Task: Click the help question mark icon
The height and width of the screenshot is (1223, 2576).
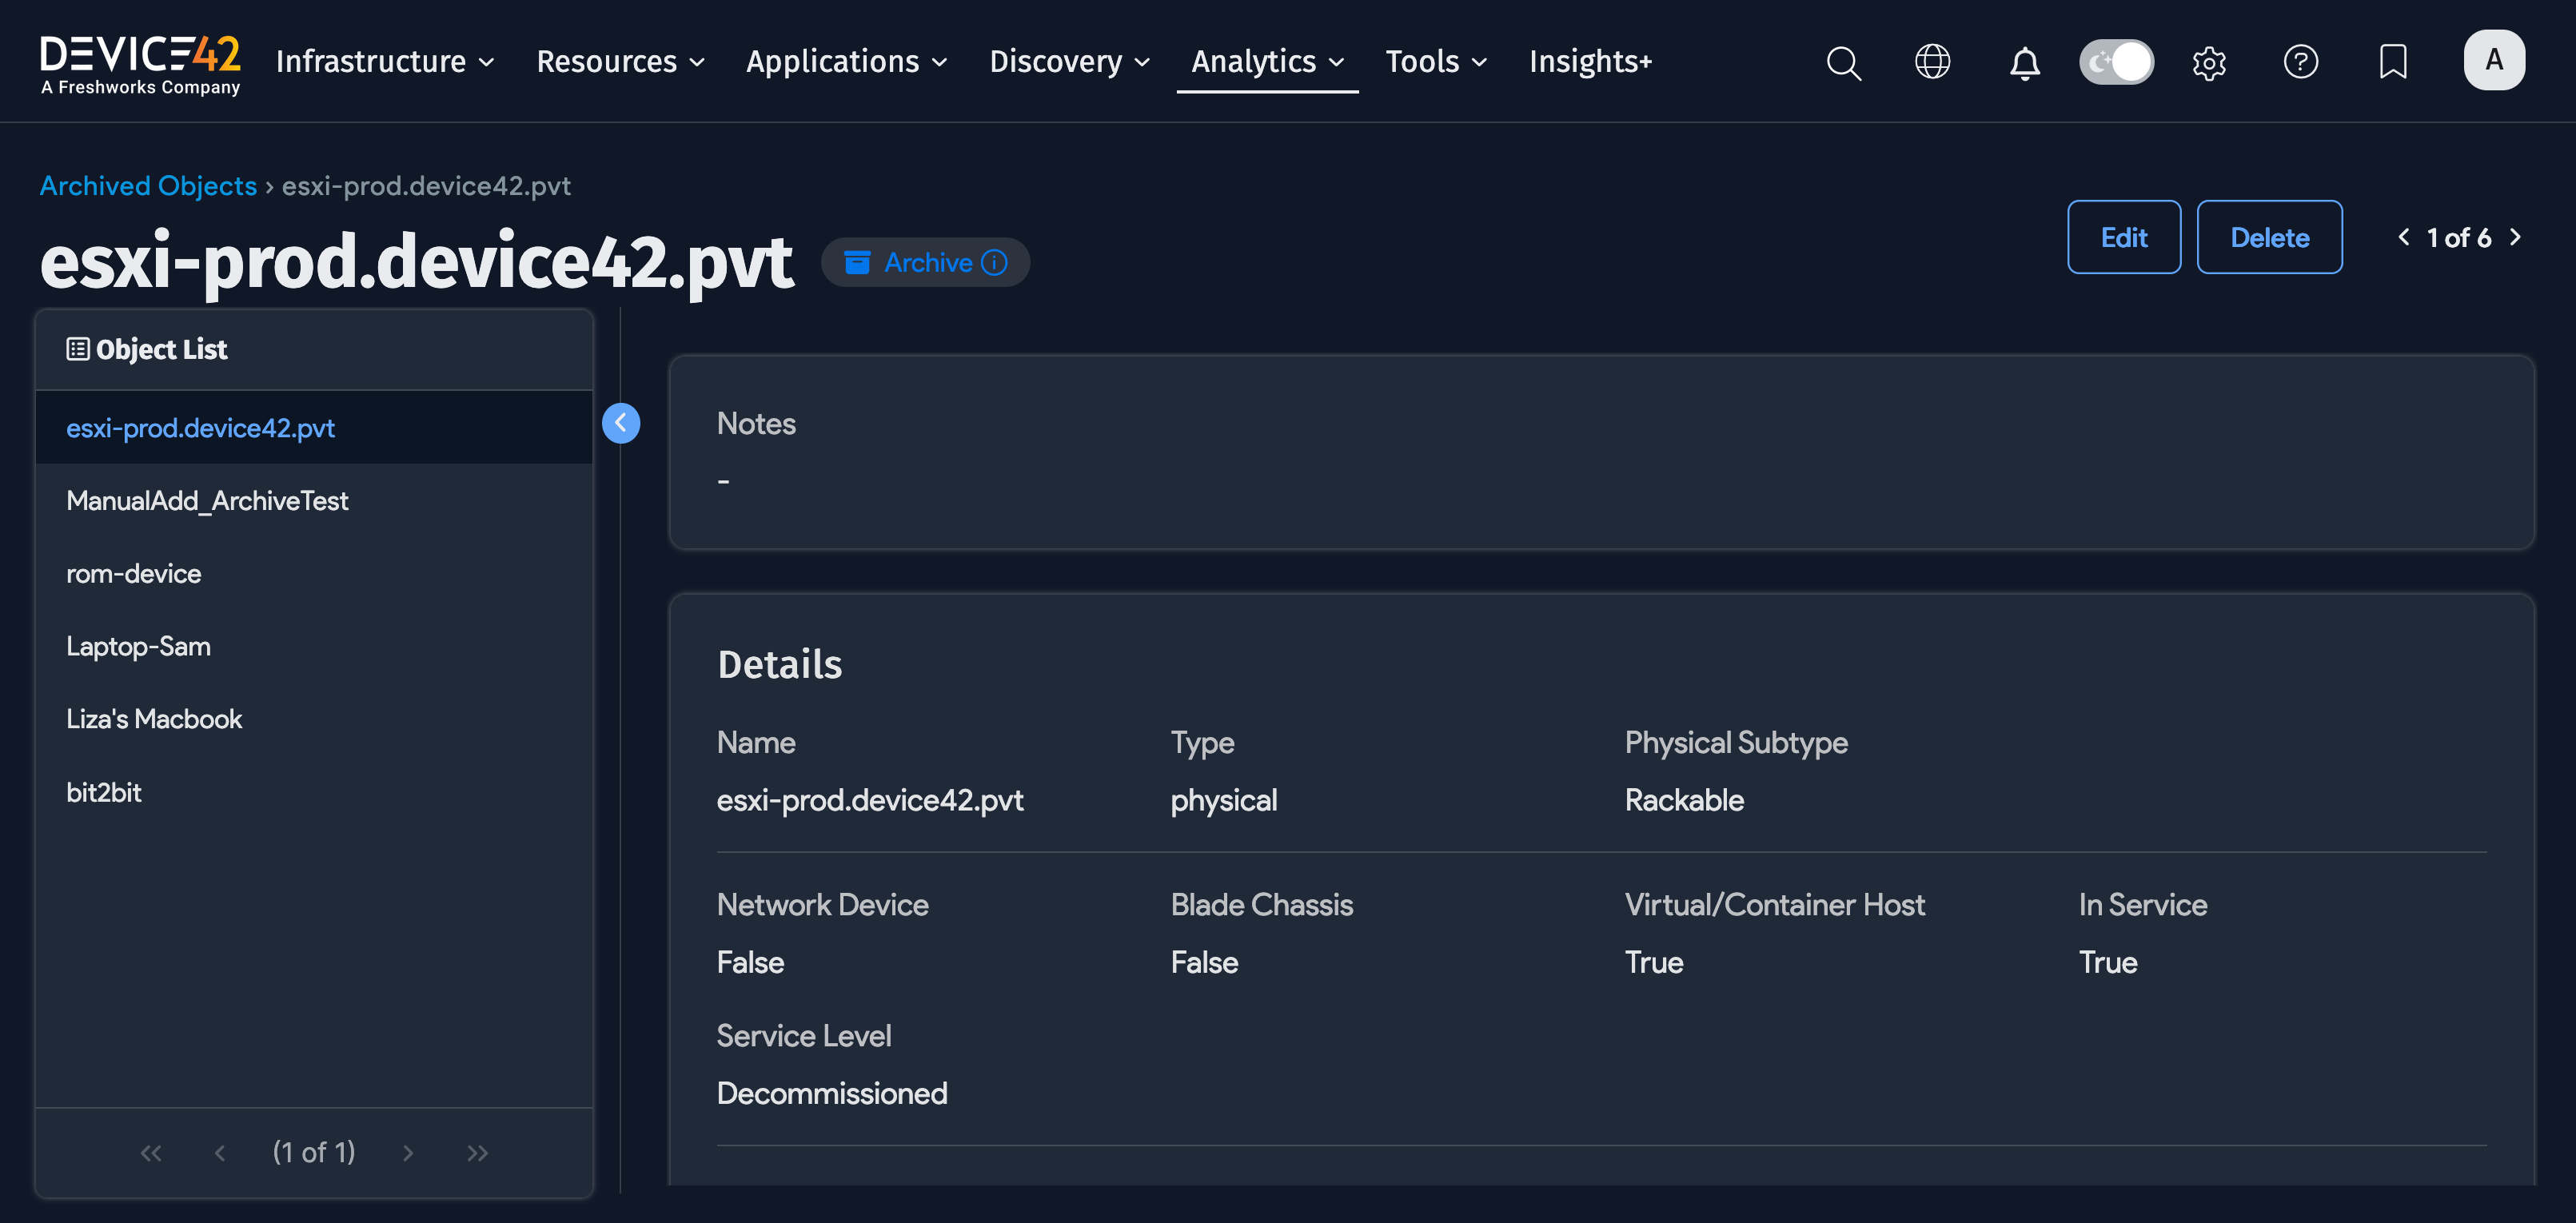Action: 2301,62
